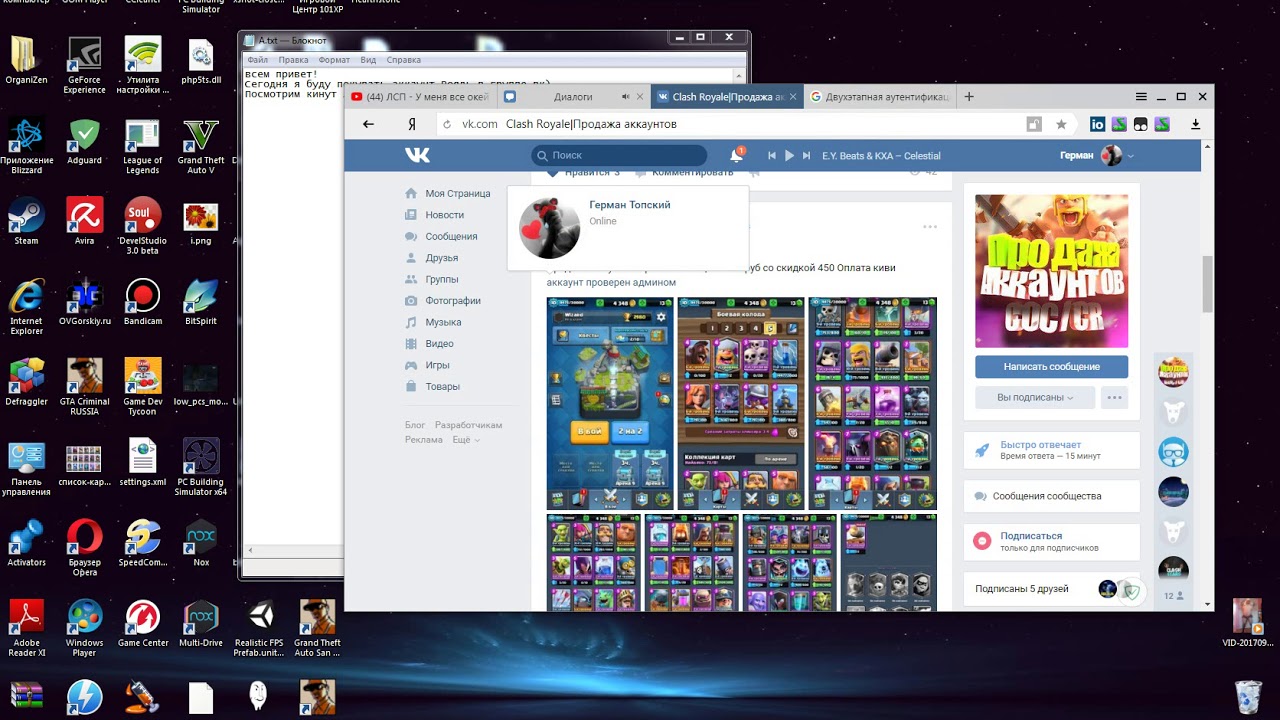
Task: Open Справка menu in Notepad
Action: [403, 60]
